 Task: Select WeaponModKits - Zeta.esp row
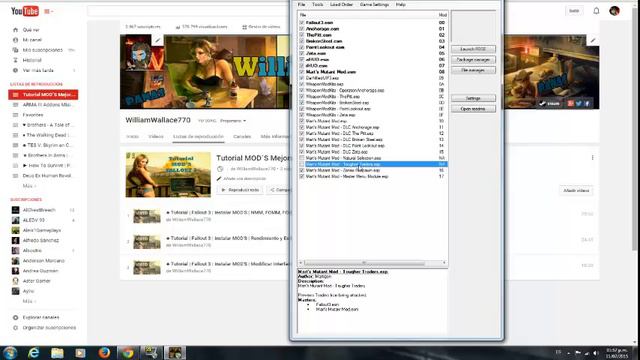[x=373, y=115]
